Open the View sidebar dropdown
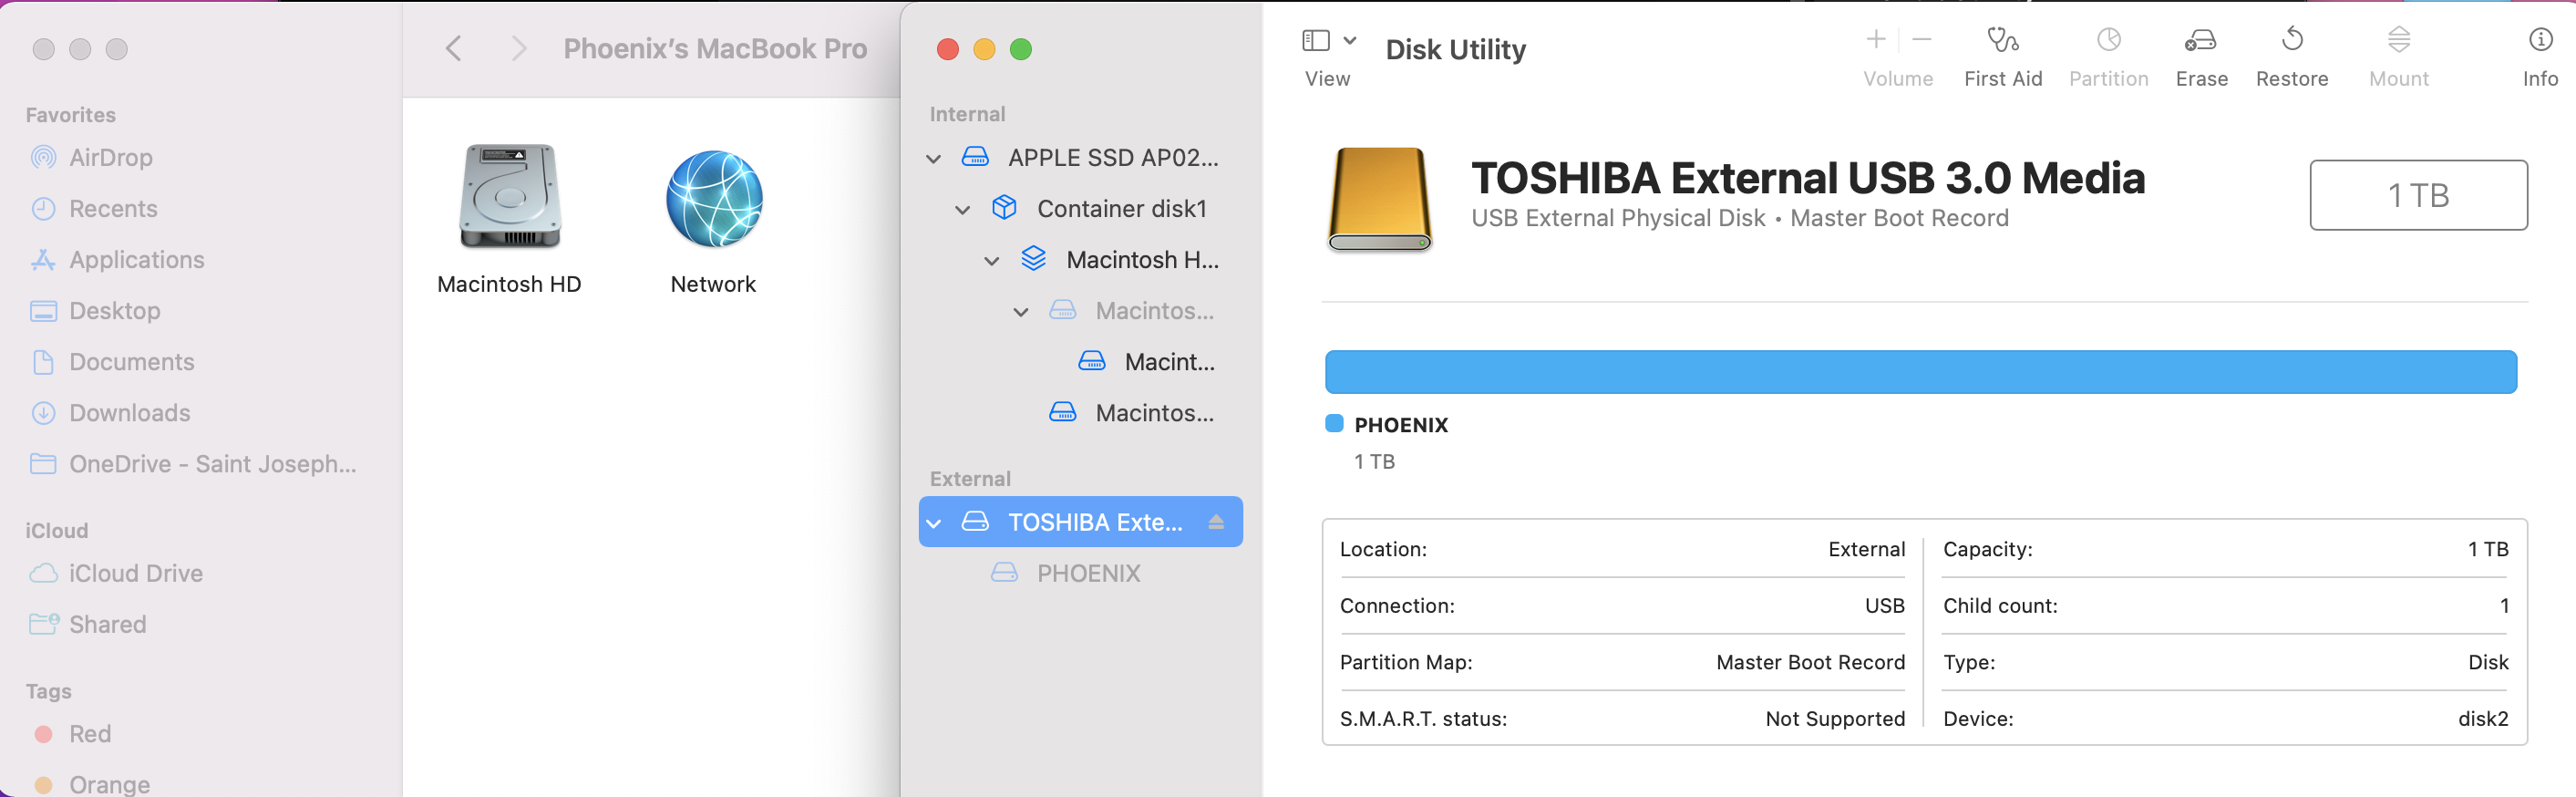The height and width of the screenshot is (797, 2576). coord(1328,41)
